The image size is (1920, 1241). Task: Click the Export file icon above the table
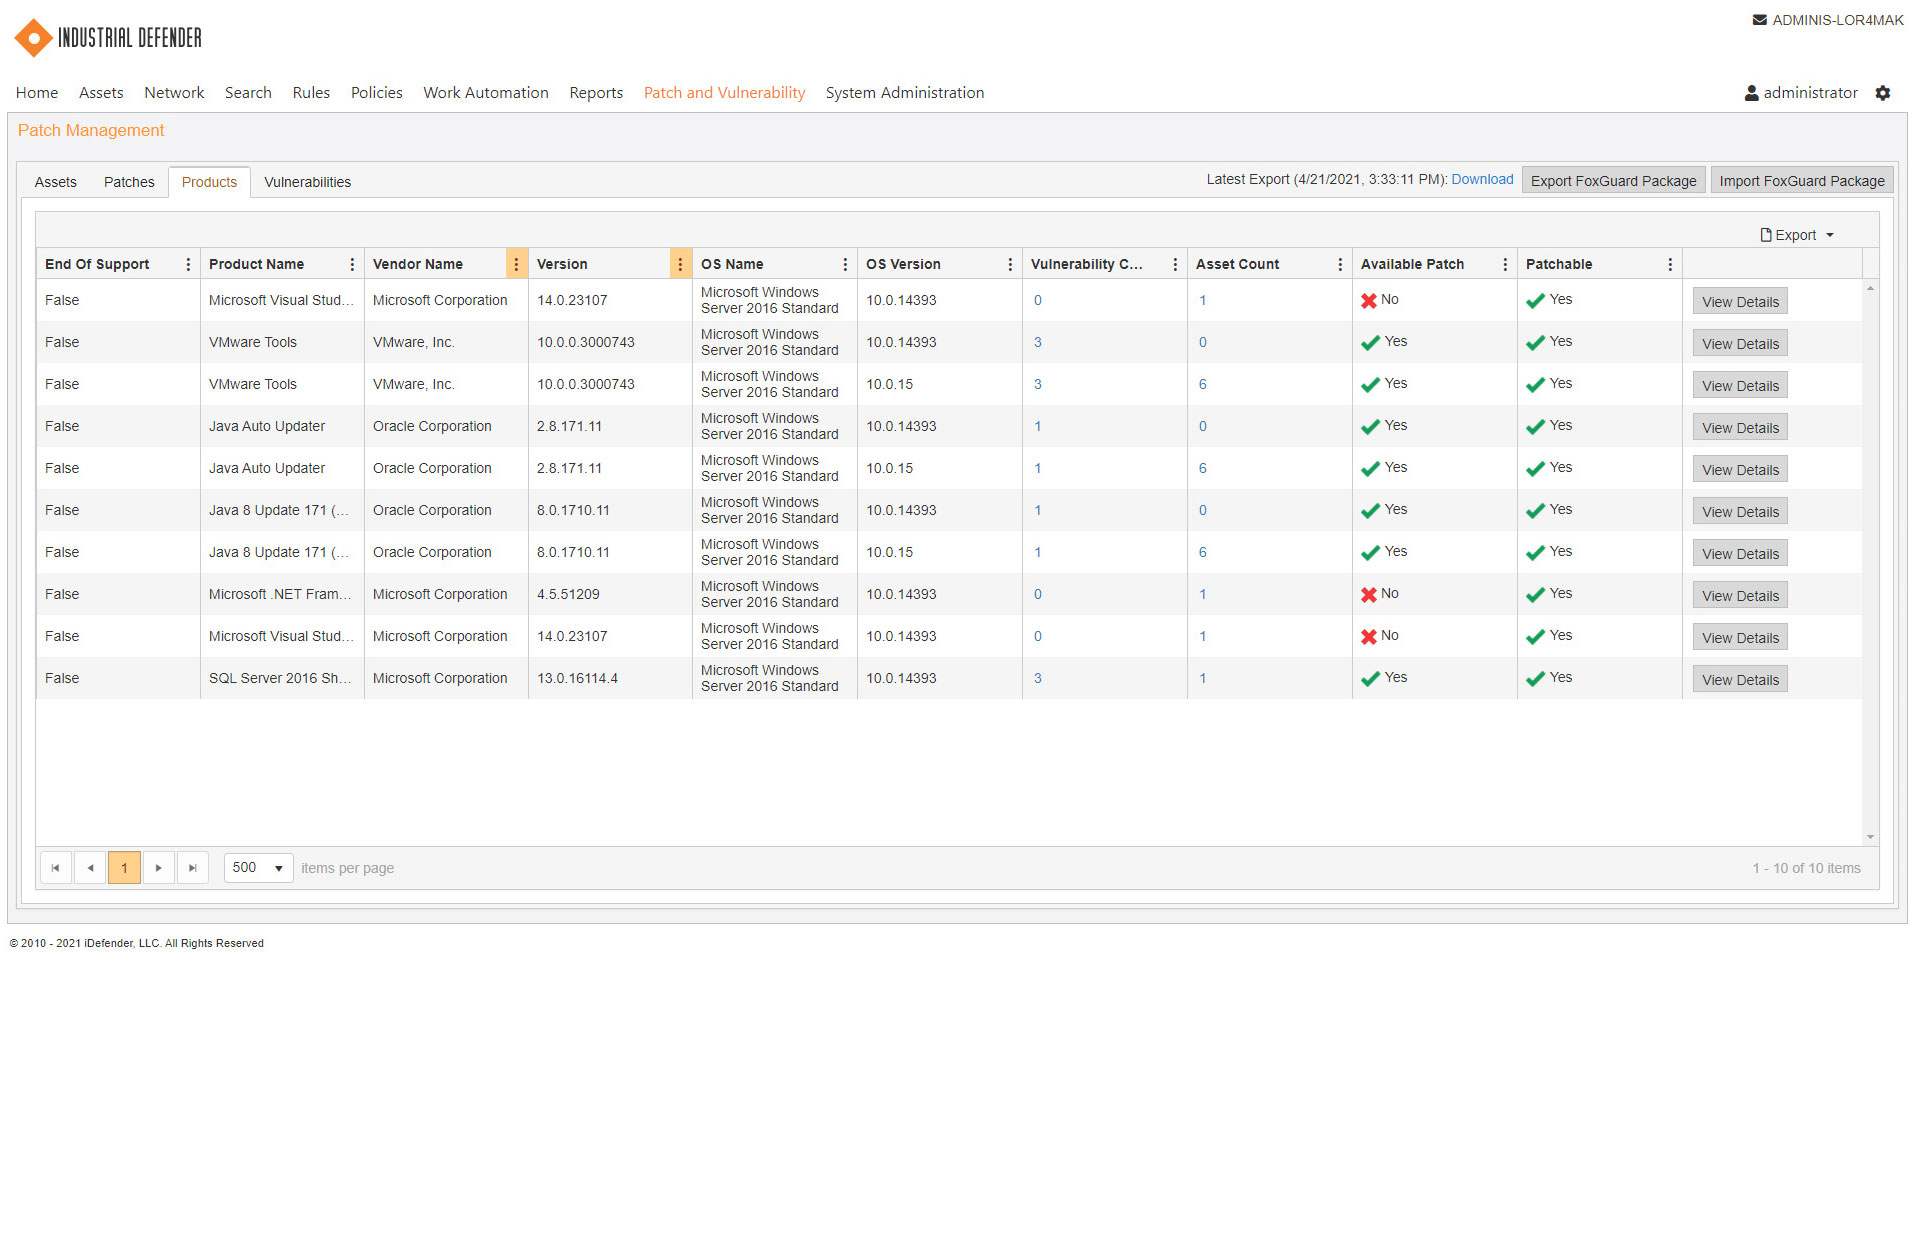coord(1766,234)
